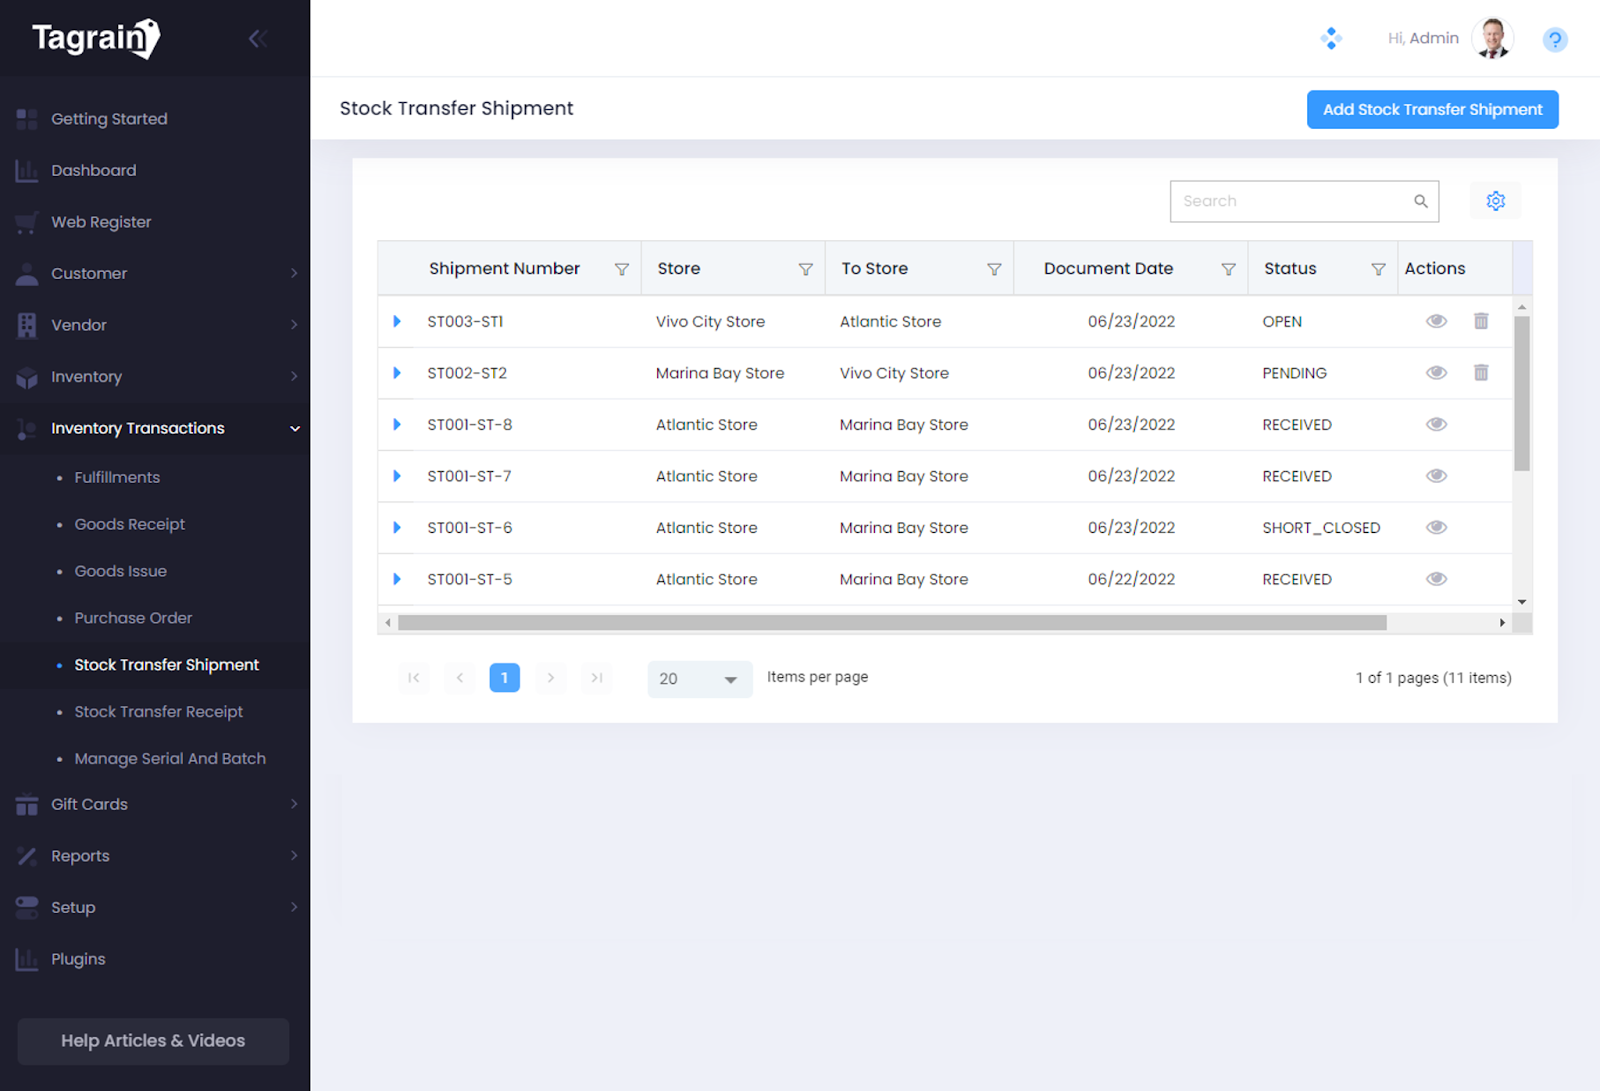Click Add Stock Transfer Shipment button
This screenshot has height=1091, width=1600.
click(1431, 109)
